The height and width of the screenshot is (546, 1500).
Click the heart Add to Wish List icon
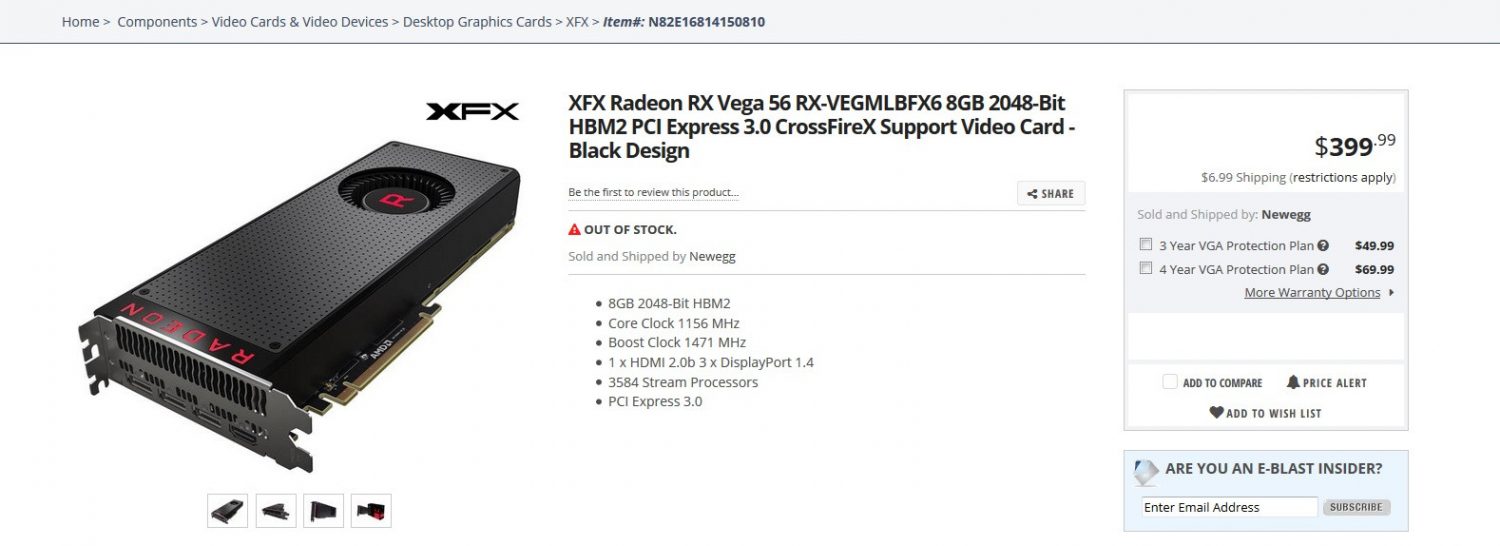[1216, 412]
